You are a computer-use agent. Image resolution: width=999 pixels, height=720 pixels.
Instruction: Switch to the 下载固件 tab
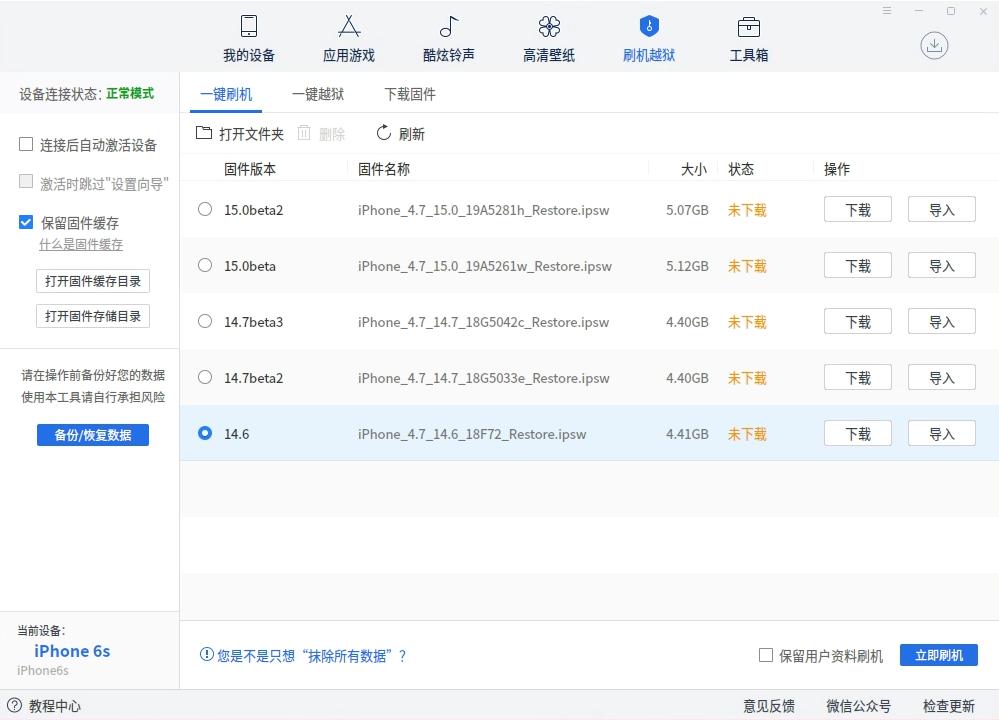409,93
